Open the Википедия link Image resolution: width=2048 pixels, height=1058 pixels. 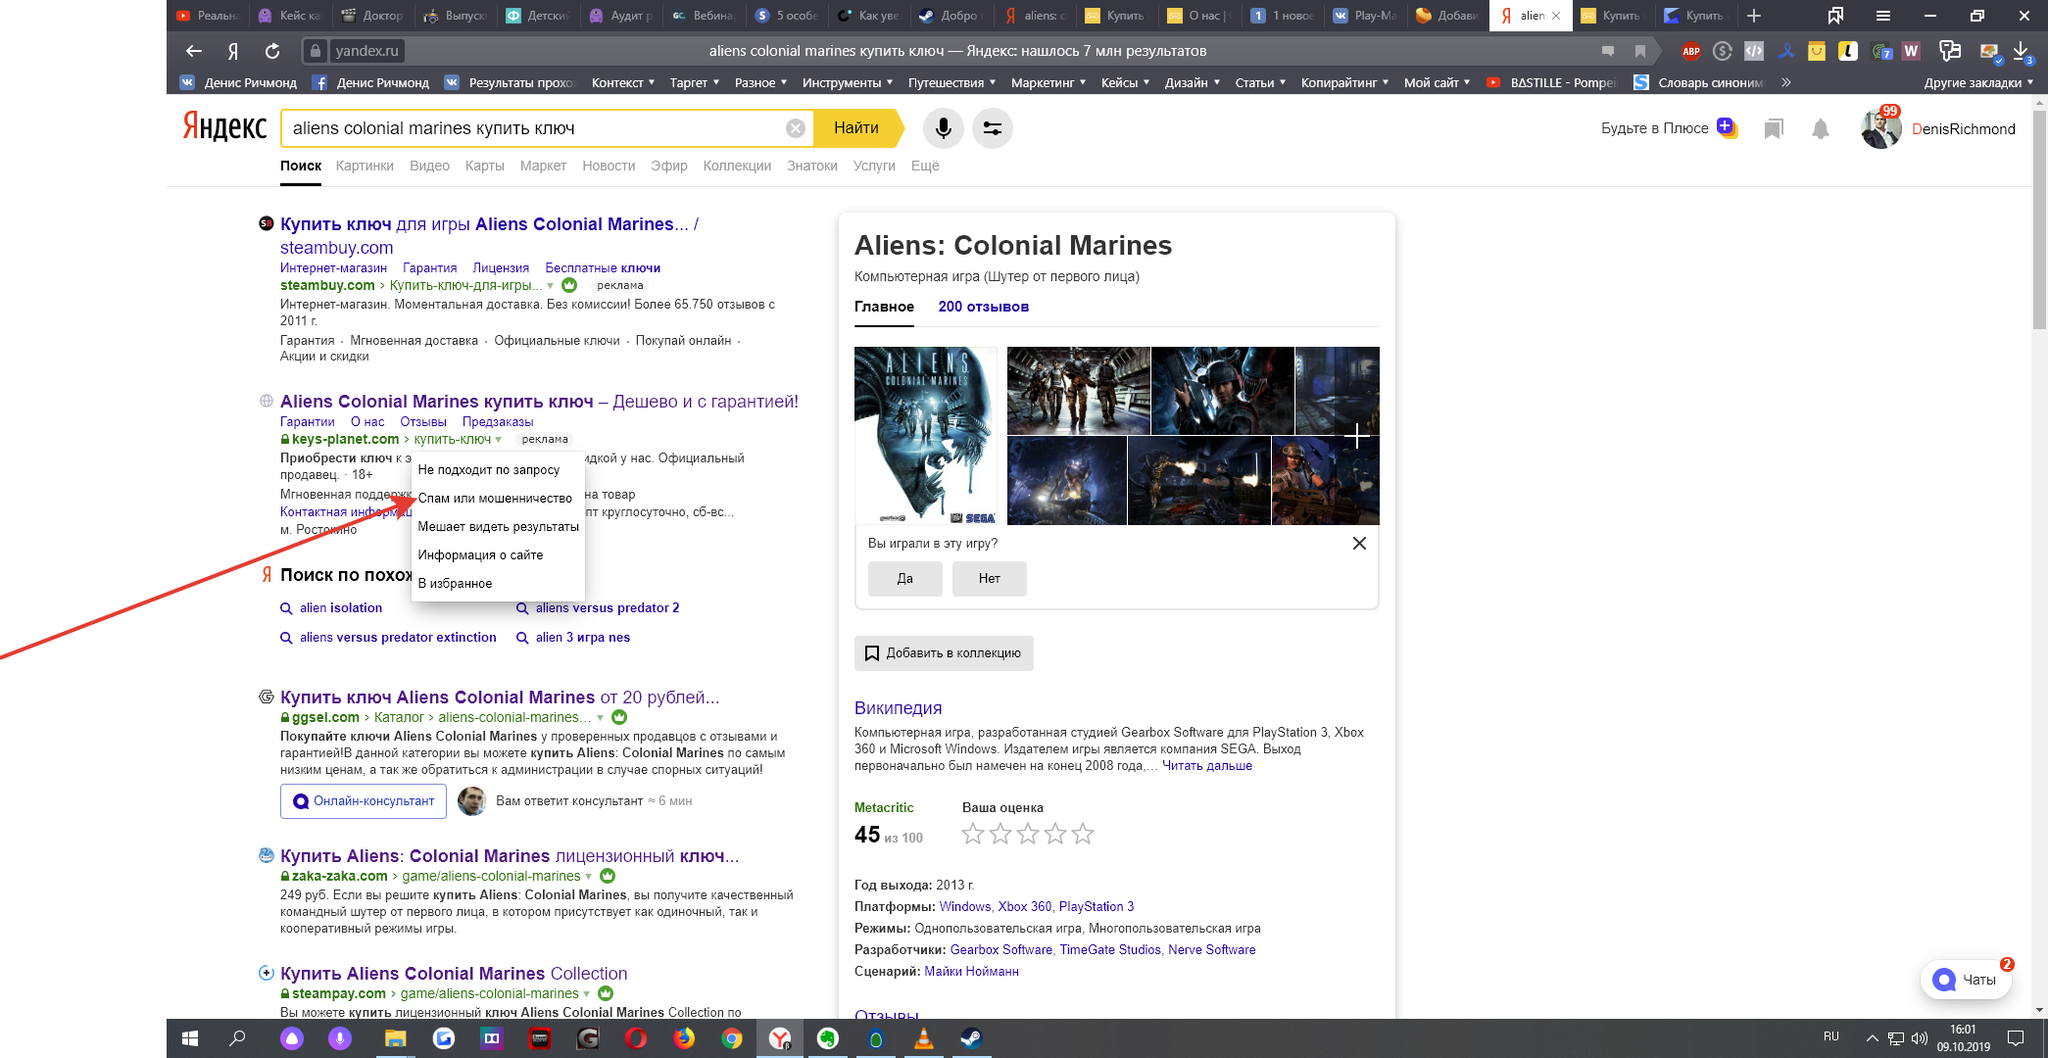coord(898,708)
